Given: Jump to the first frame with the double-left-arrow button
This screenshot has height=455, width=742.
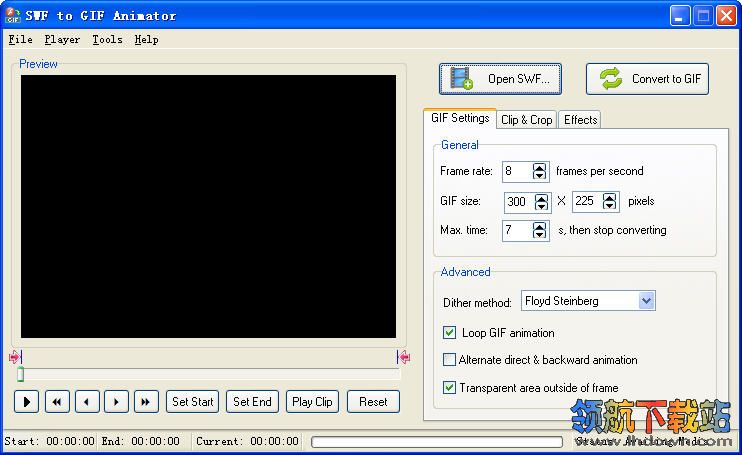Looking at the screenshot, I should [57, 402].
